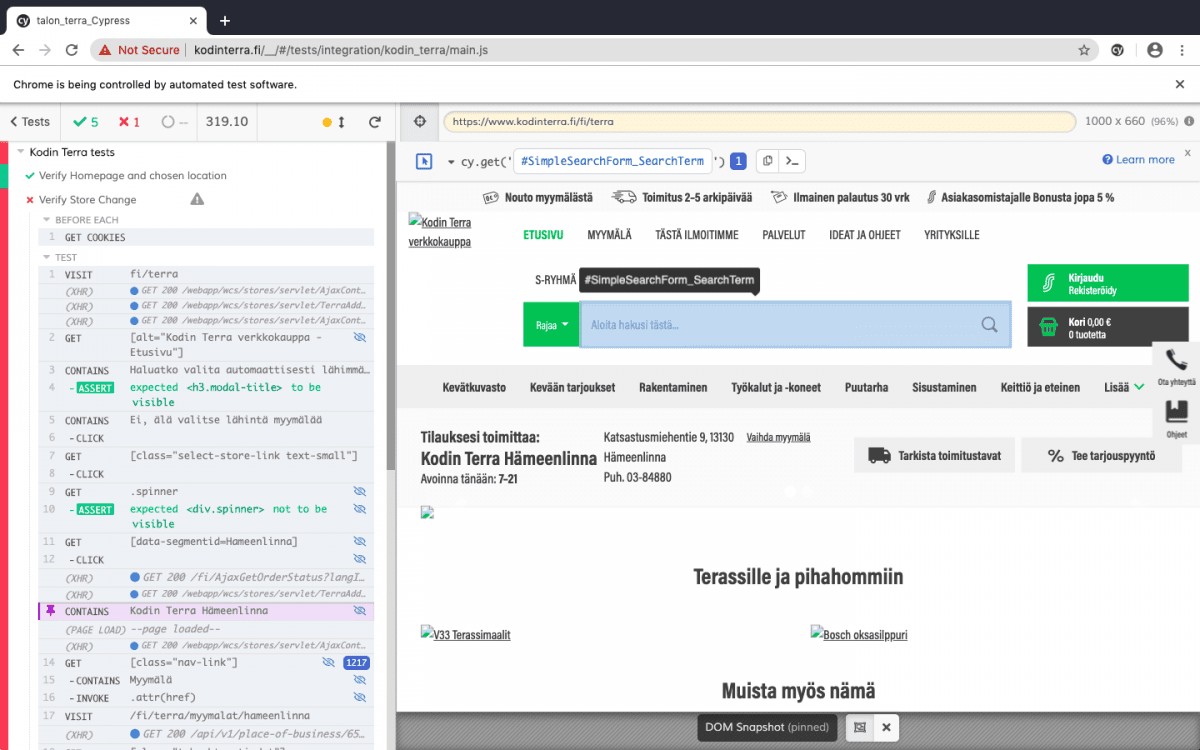The width and height of the screenshot is (1200, 750).
Task: Close the pinned DOM Snapshot bar
Action: (x=886, y=727)
